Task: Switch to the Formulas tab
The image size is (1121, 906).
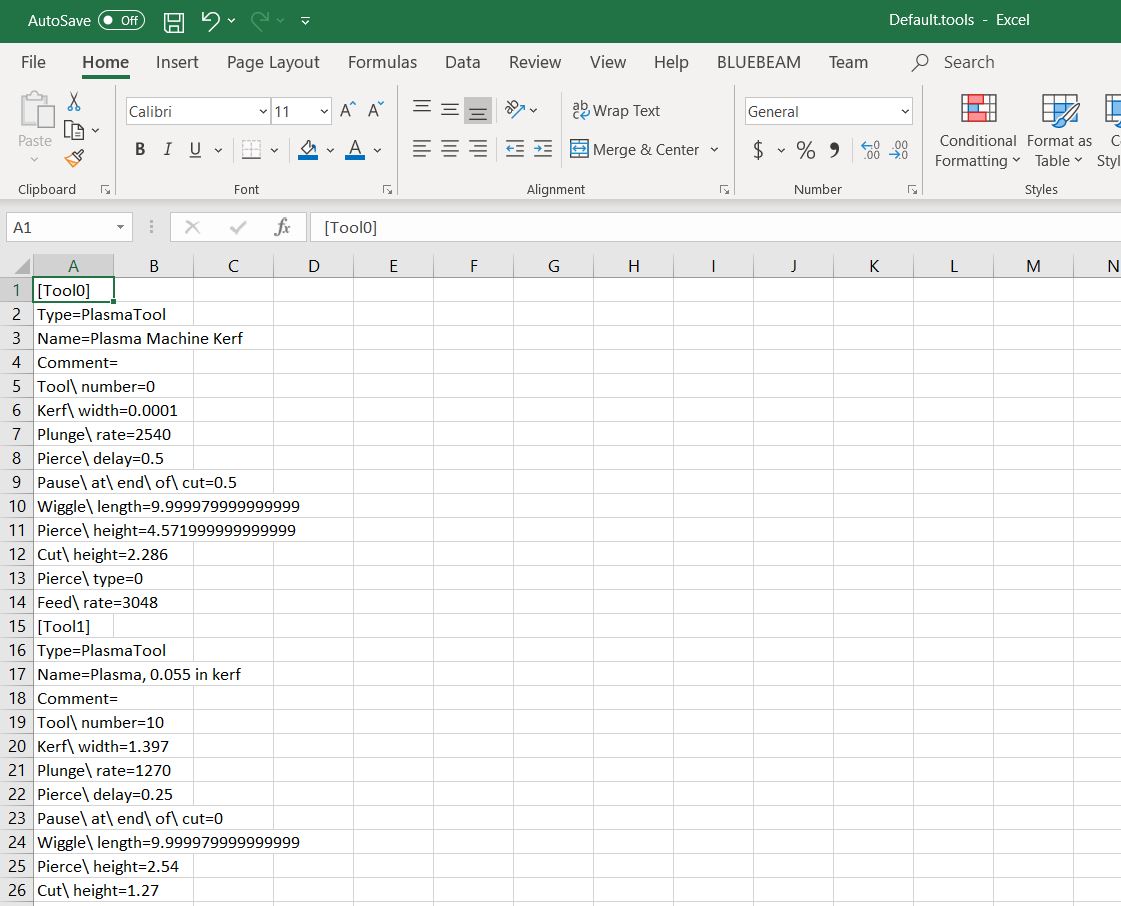Action: 382,62
